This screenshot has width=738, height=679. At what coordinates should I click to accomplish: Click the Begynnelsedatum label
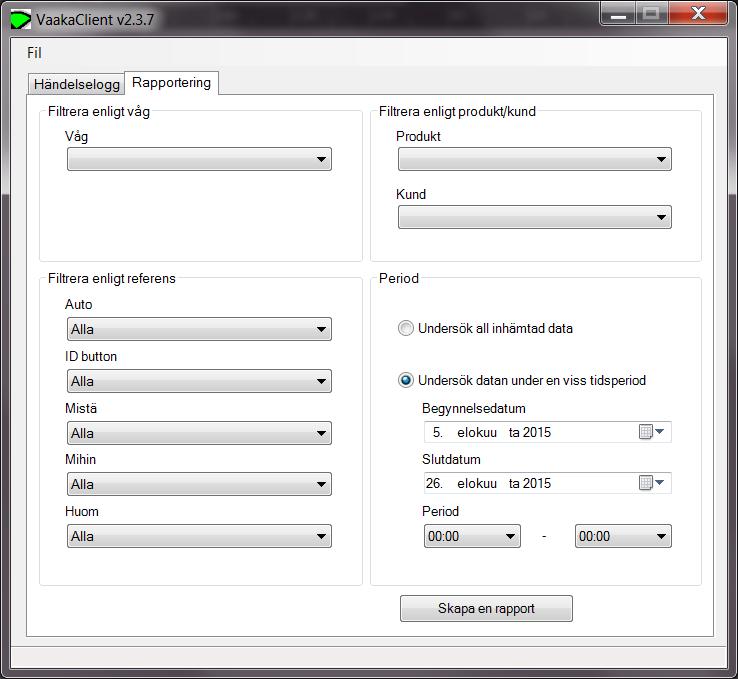coord(473,408)
